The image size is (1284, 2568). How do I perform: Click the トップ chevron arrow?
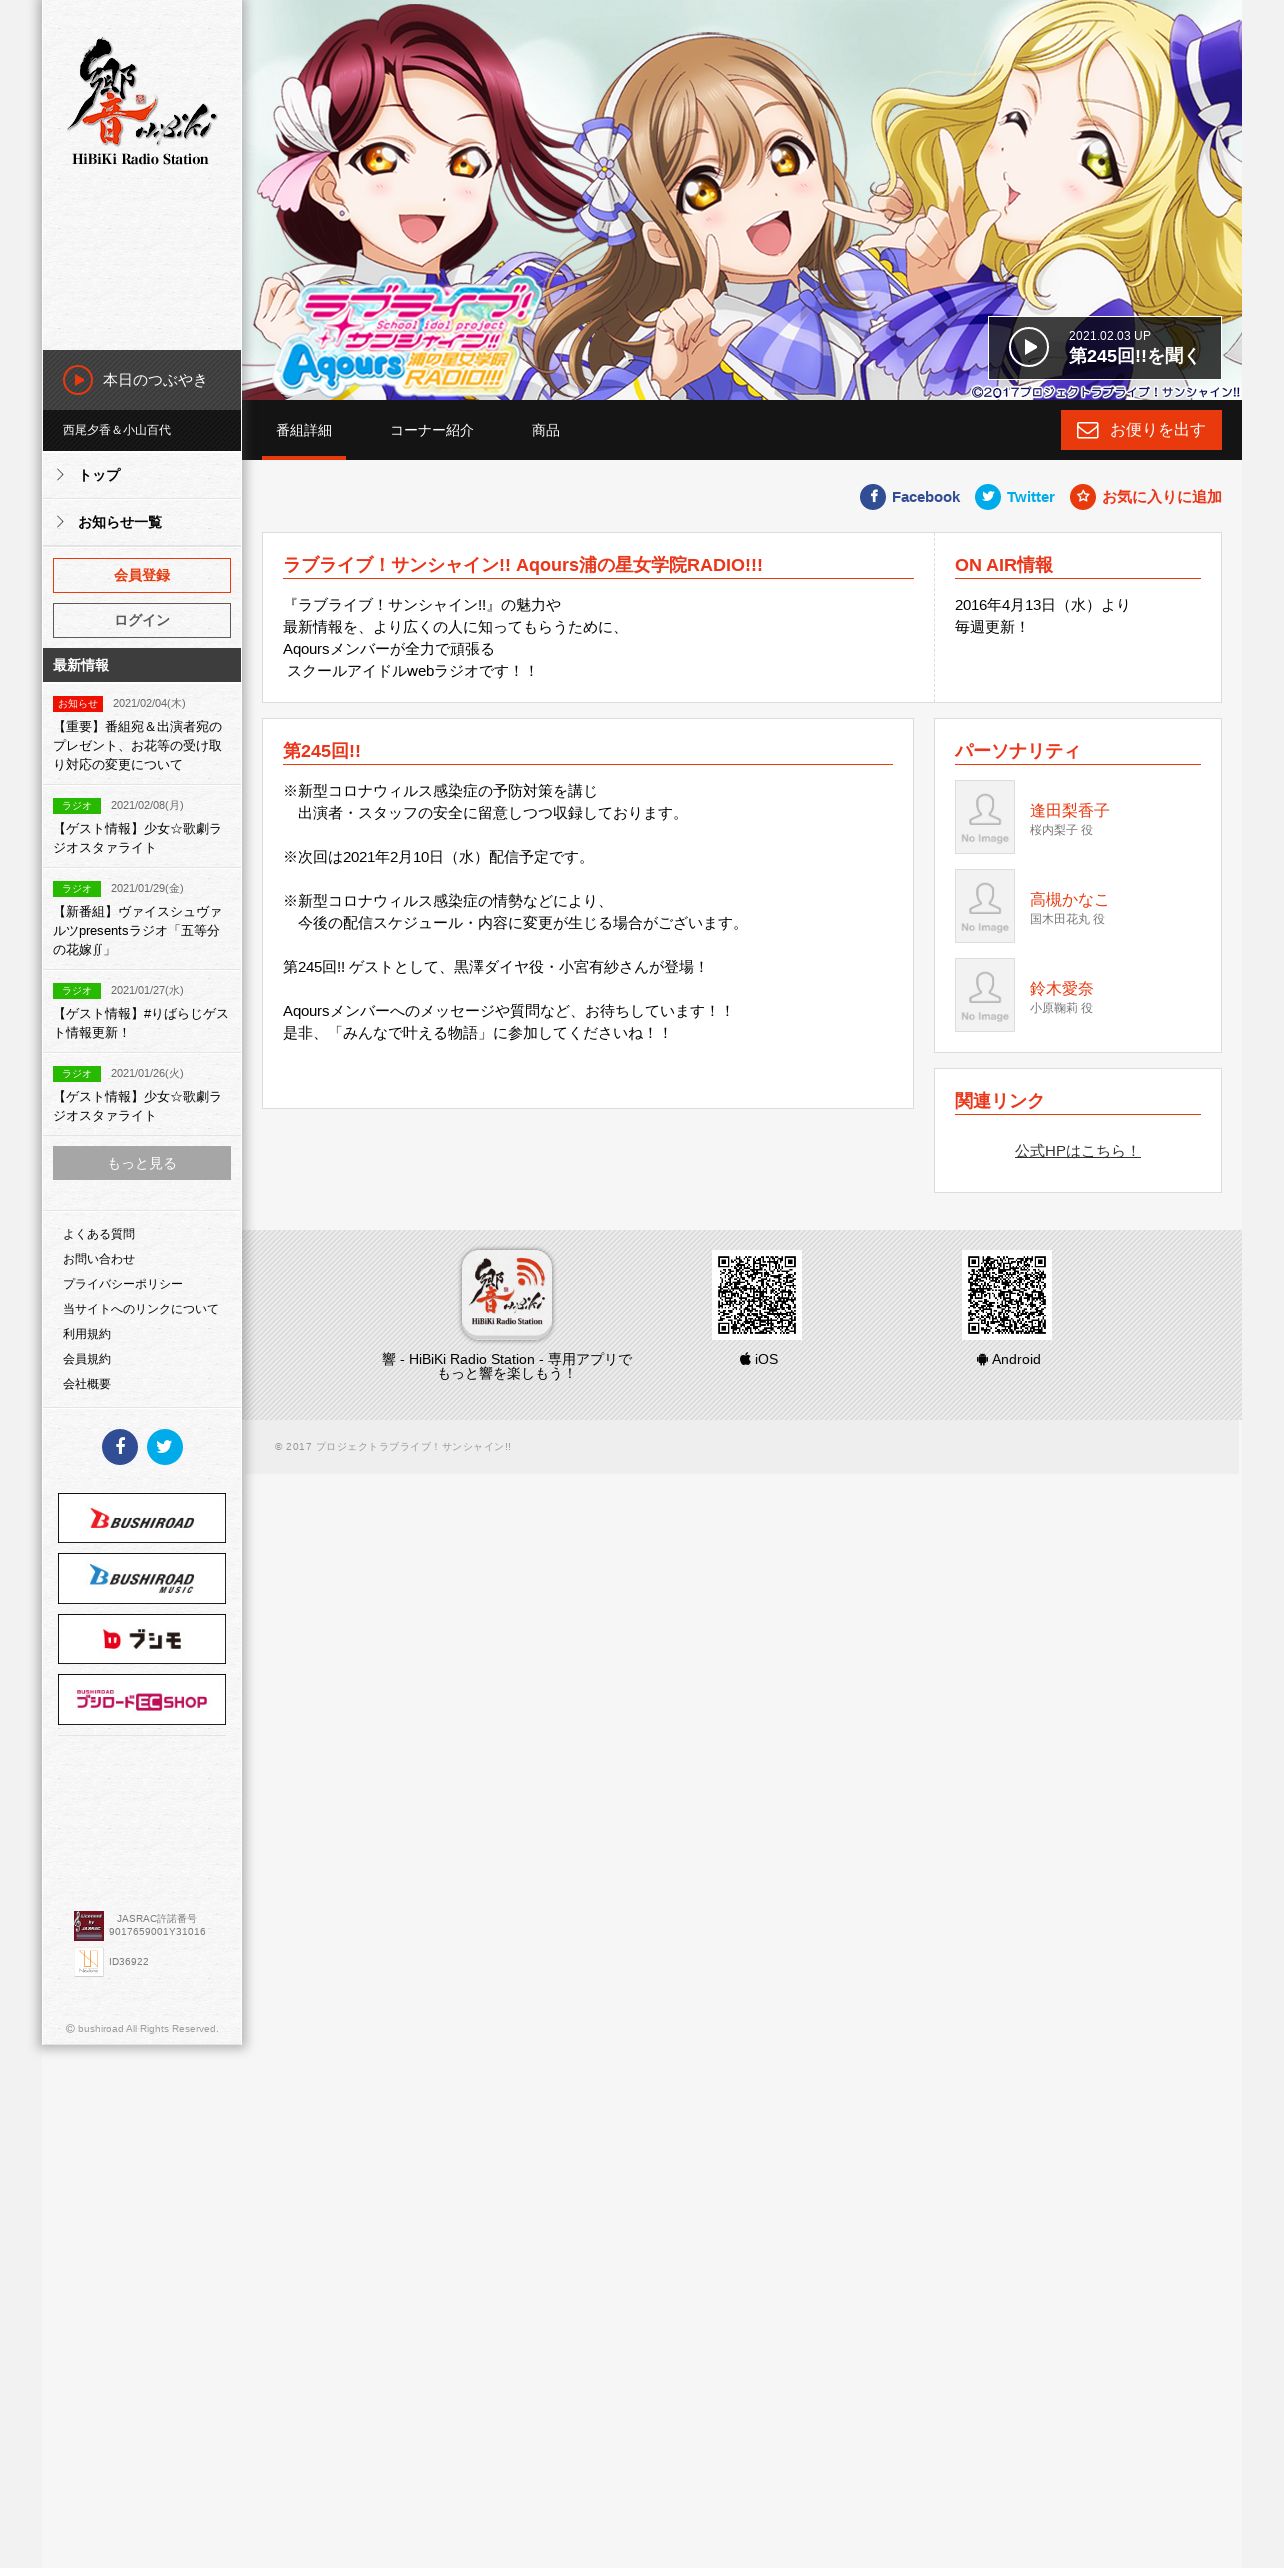(x=60, y=475)
